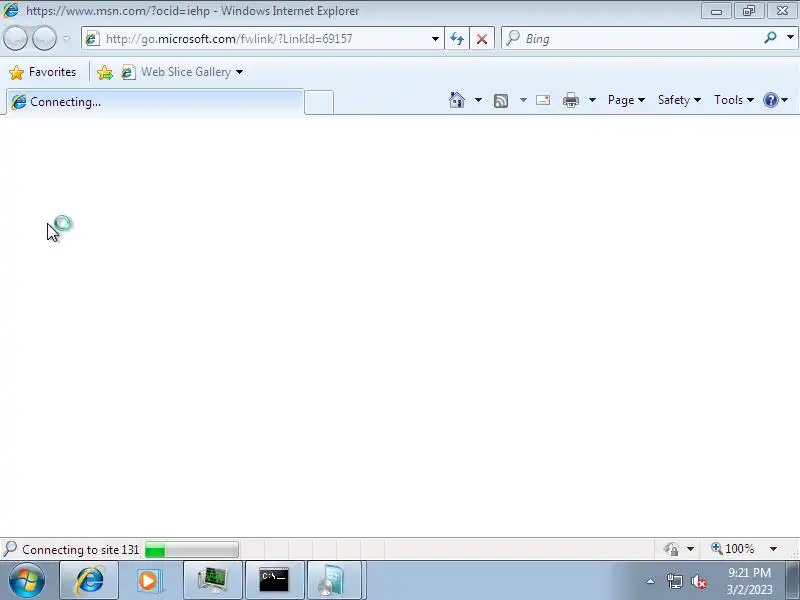Viewport: 800px width, 600px height.
Task: Click the Refresh button
Action: pos(457,39)
